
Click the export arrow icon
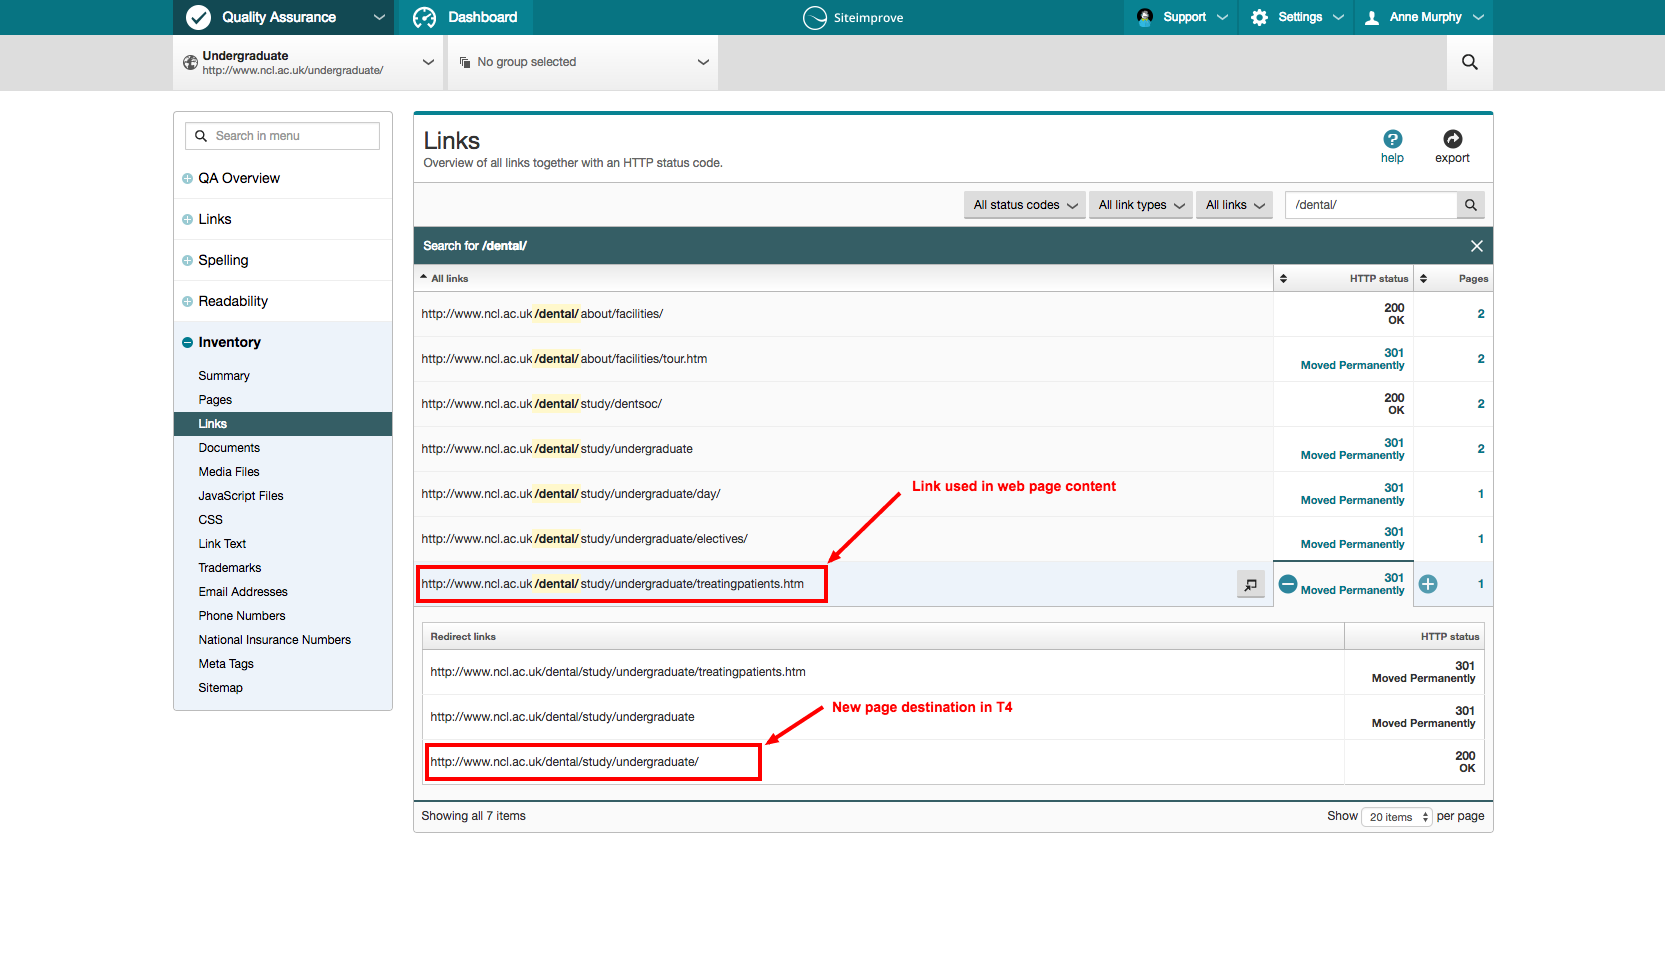1452,139
